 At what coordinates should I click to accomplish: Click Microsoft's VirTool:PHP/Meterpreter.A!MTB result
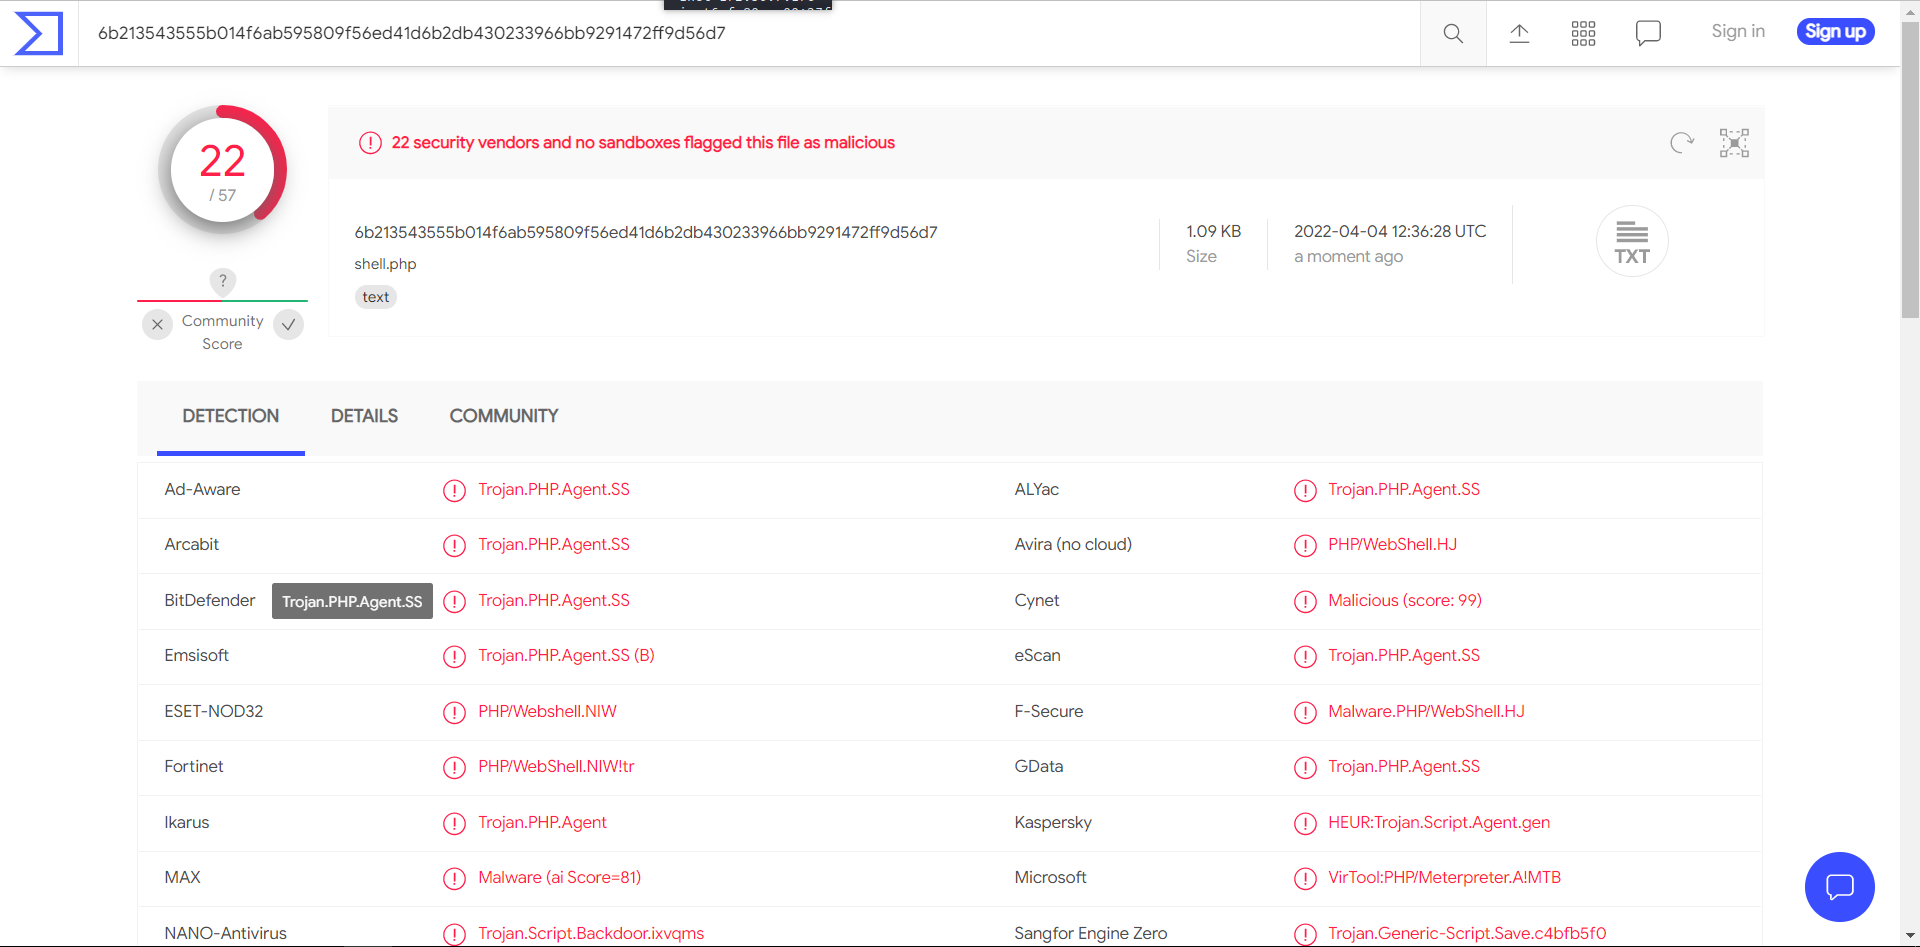(x=1444, y=877)
